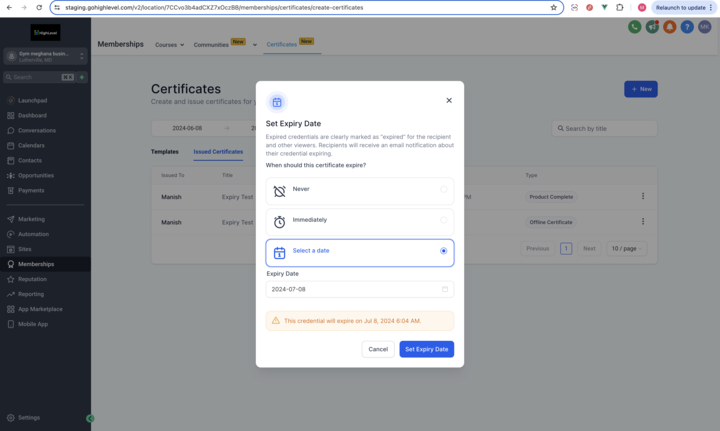Screen dimensions: 720x431
Task: Click the help question mark icon
Action: coord(687,27)
